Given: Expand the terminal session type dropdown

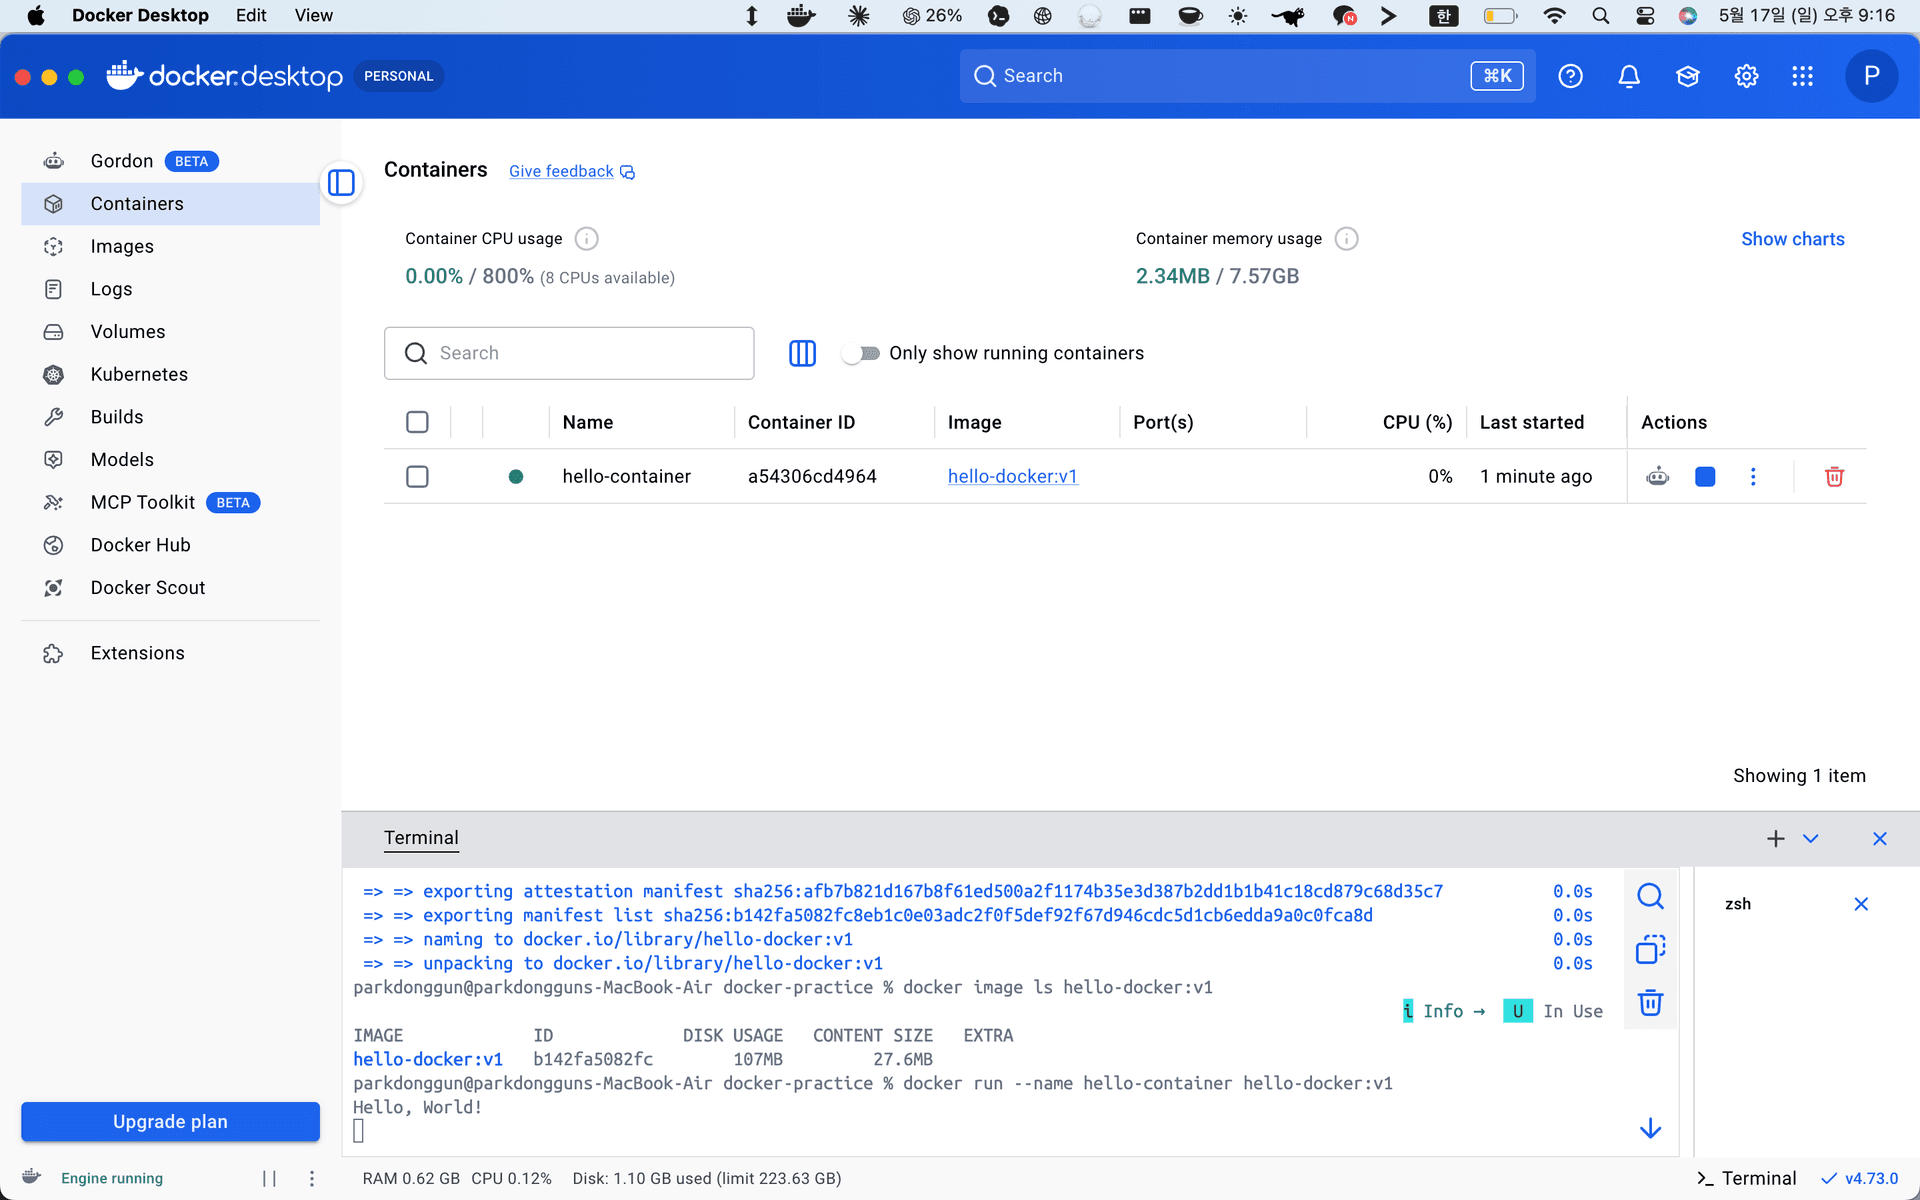Looking at the screenshot, I should 1811,839.
